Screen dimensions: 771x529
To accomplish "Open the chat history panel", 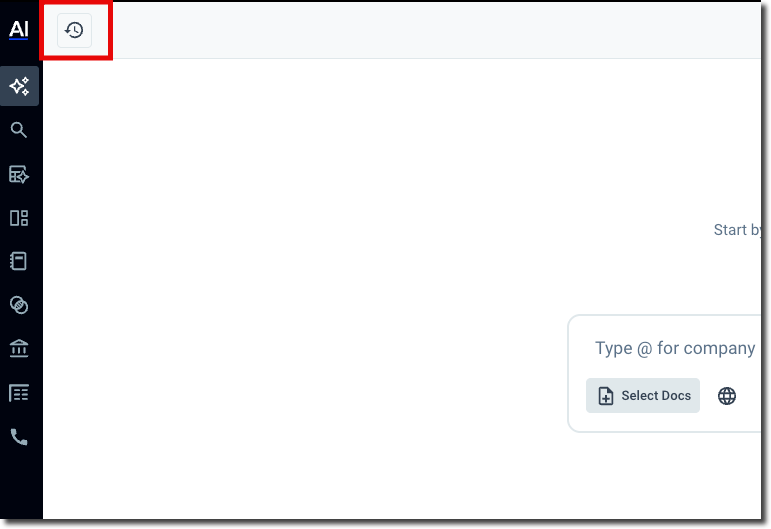I will pyautogui.click(x=74, y=30).
